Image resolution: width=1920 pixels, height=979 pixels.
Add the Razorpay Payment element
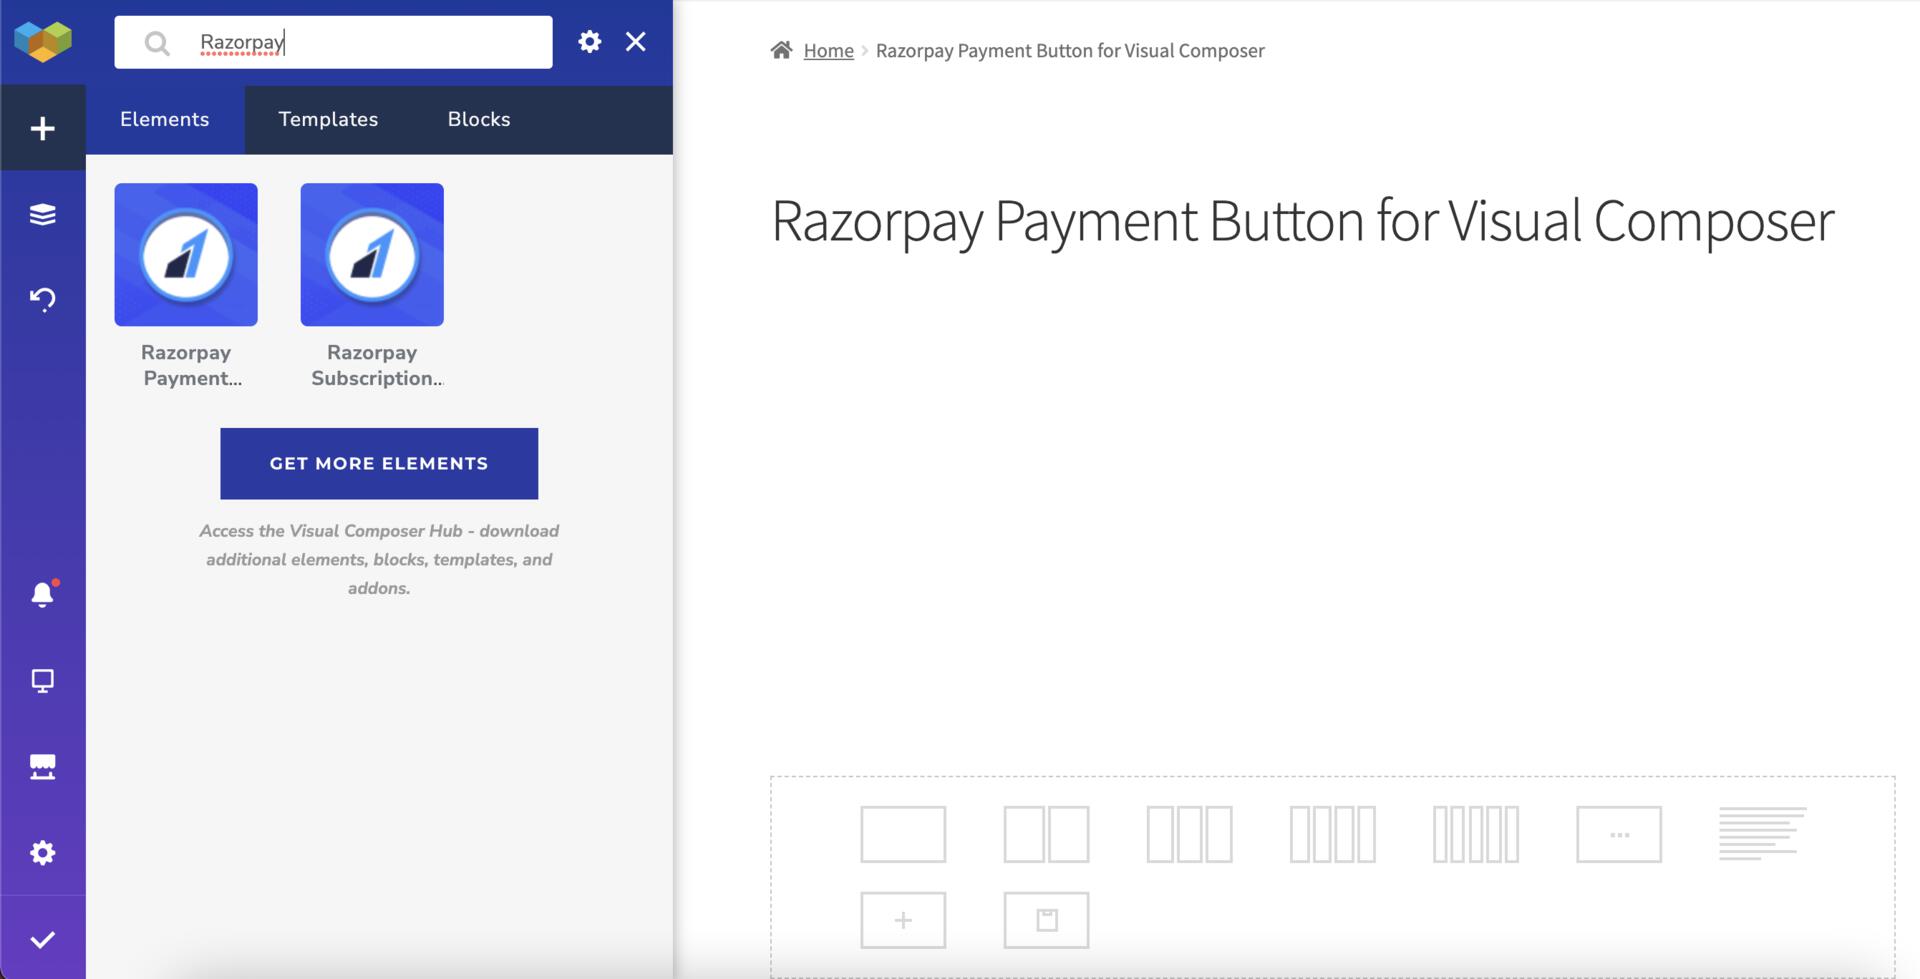coord(186,254)
